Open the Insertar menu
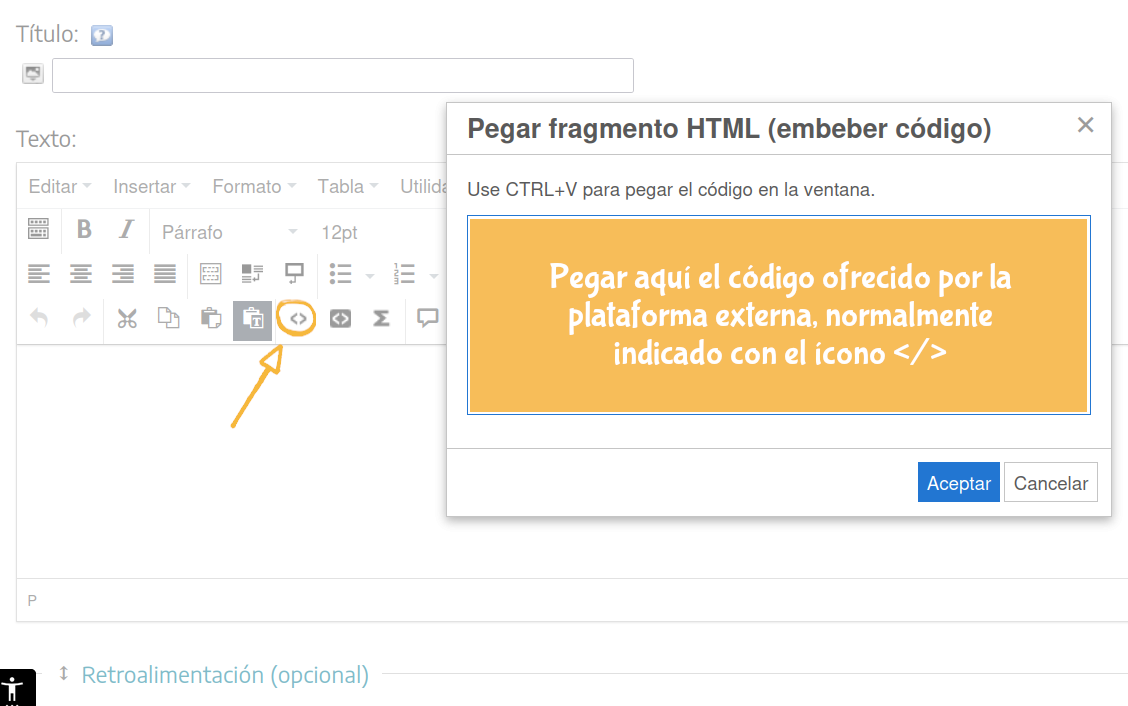1128x706 pixels. pos(151,186)
